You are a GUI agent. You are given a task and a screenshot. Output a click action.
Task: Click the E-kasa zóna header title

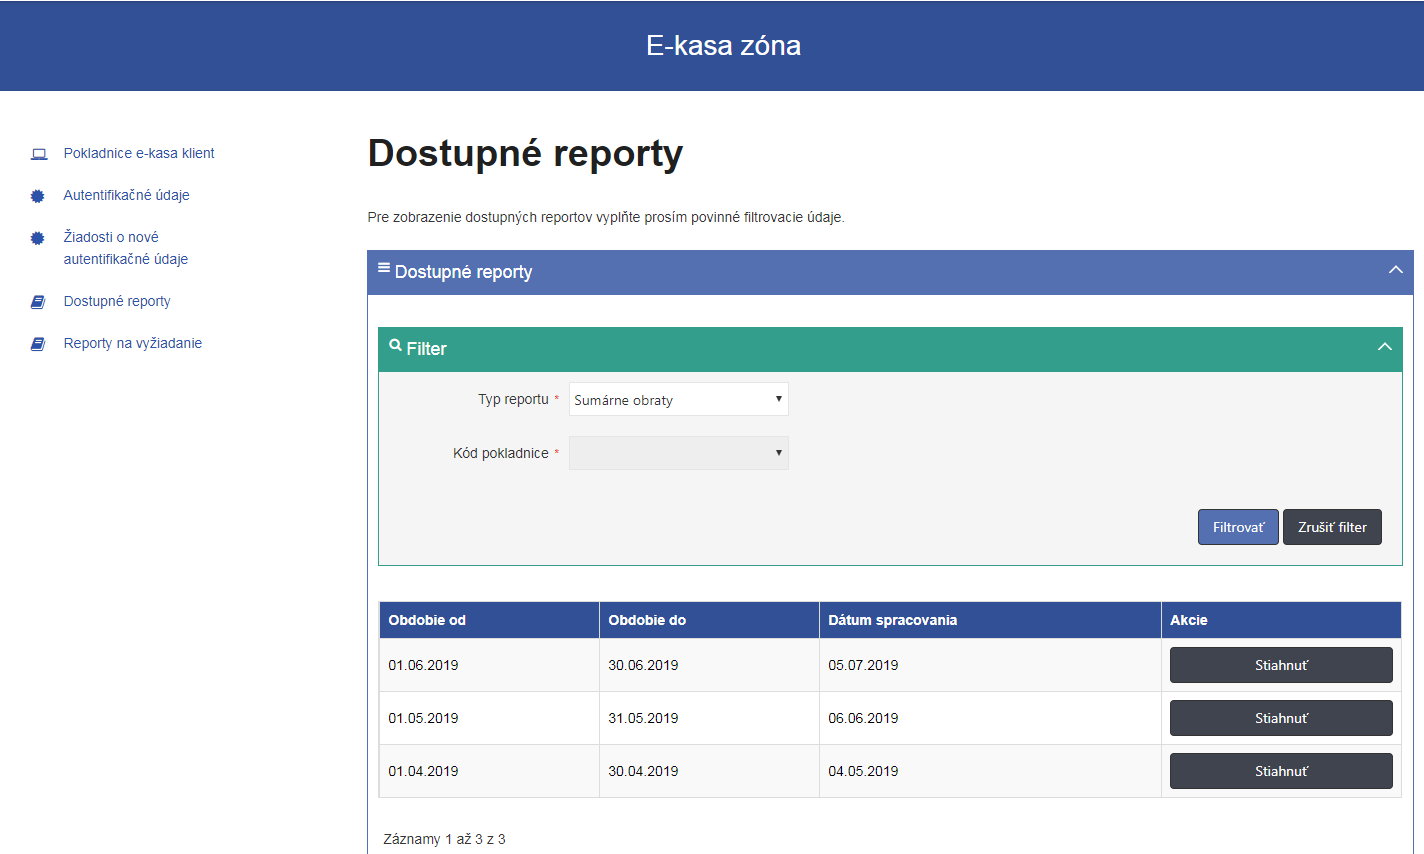723,45
